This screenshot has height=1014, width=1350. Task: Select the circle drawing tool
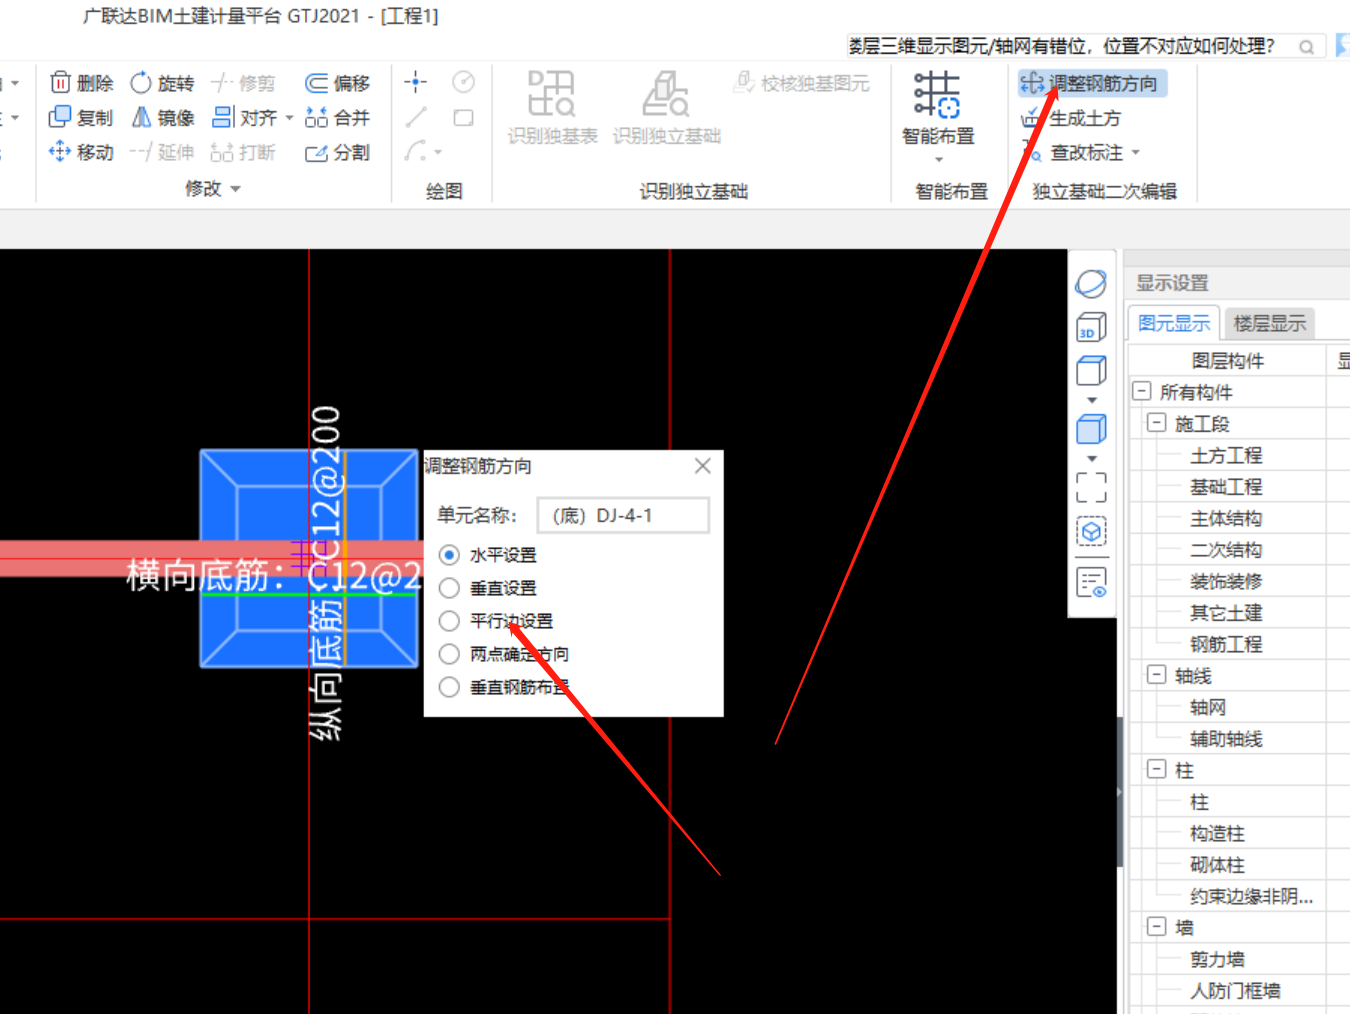[x=463, y=82]
